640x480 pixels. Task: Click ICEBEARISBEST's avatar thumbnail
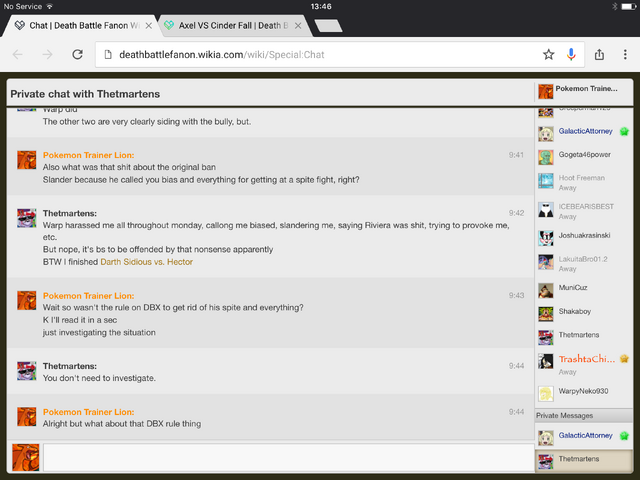pyautogui.click(x=546, y=209)
